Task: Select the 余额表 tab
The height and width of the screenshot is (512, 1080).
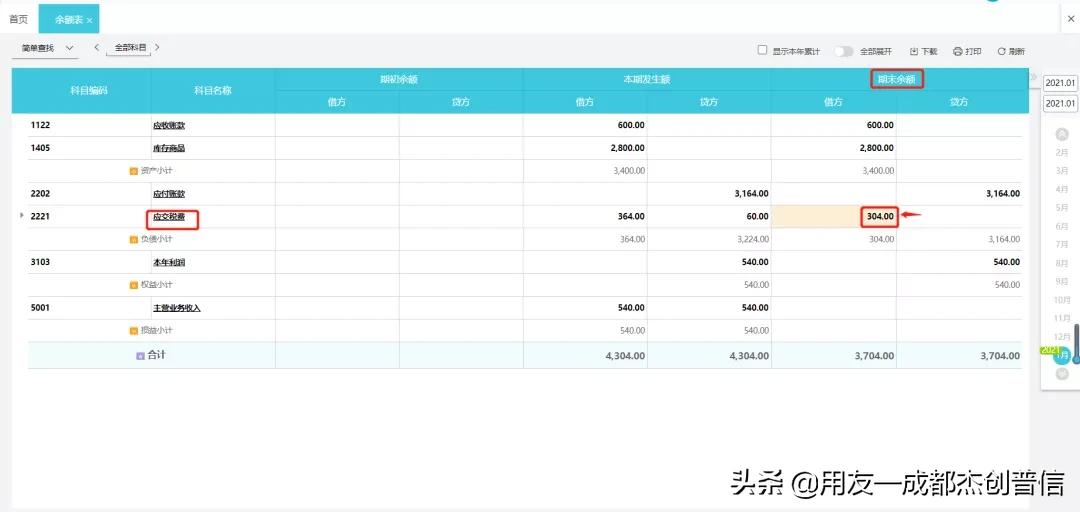Action: [69, 19]
